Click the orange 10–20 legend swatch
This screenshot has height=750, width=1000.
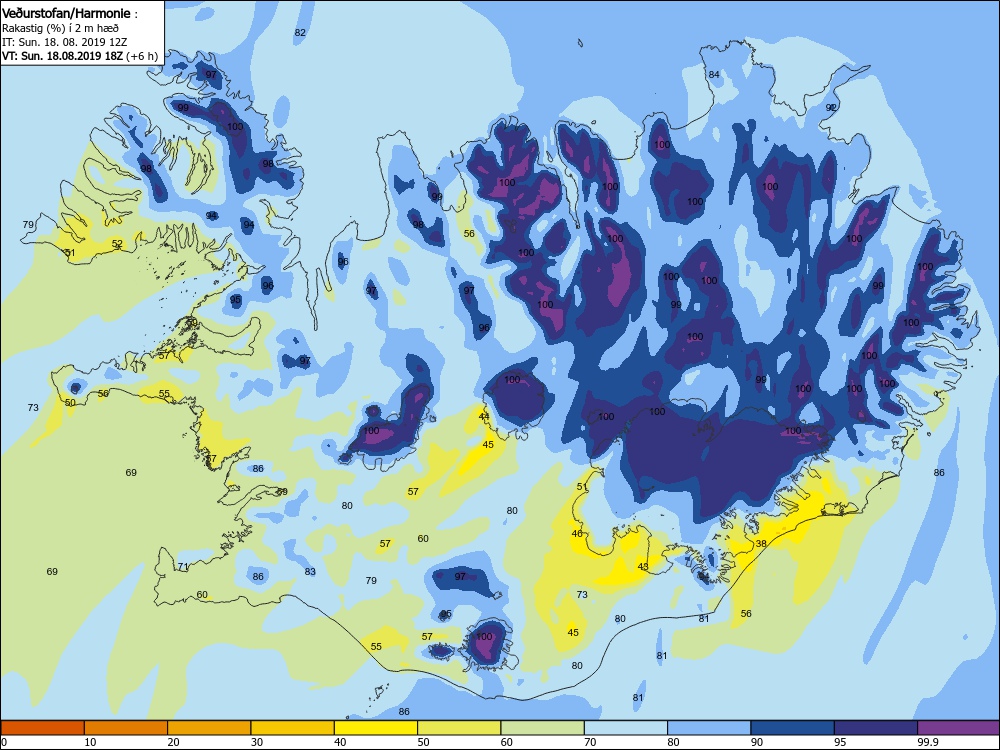click(126, 728)
